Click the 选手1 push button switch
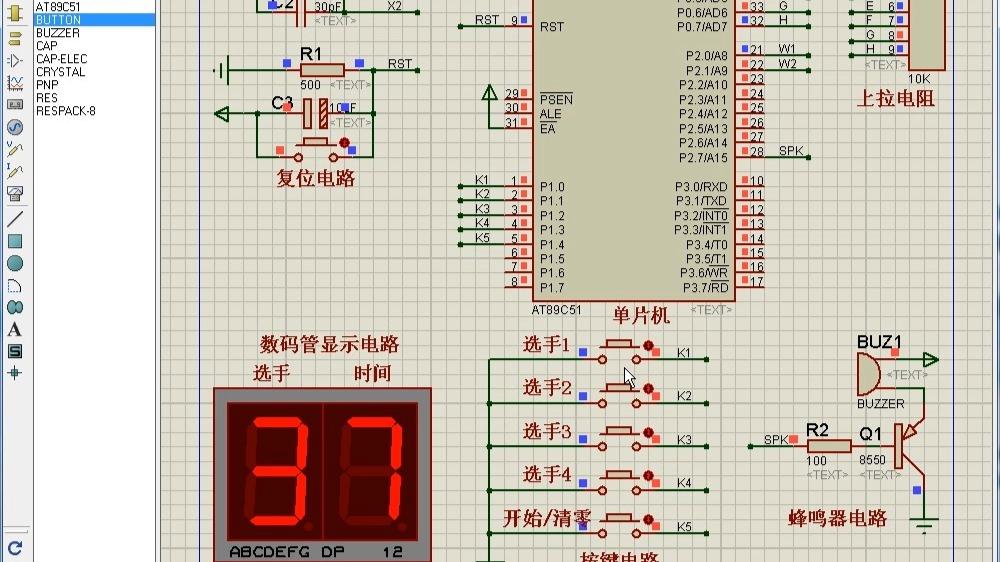 [619, 351]
